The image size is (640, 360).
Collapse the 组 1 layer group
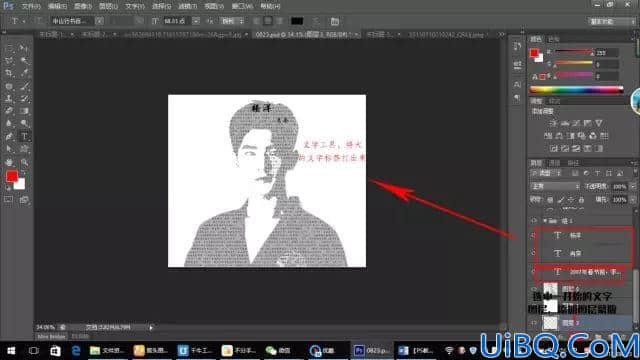[545, 221]
